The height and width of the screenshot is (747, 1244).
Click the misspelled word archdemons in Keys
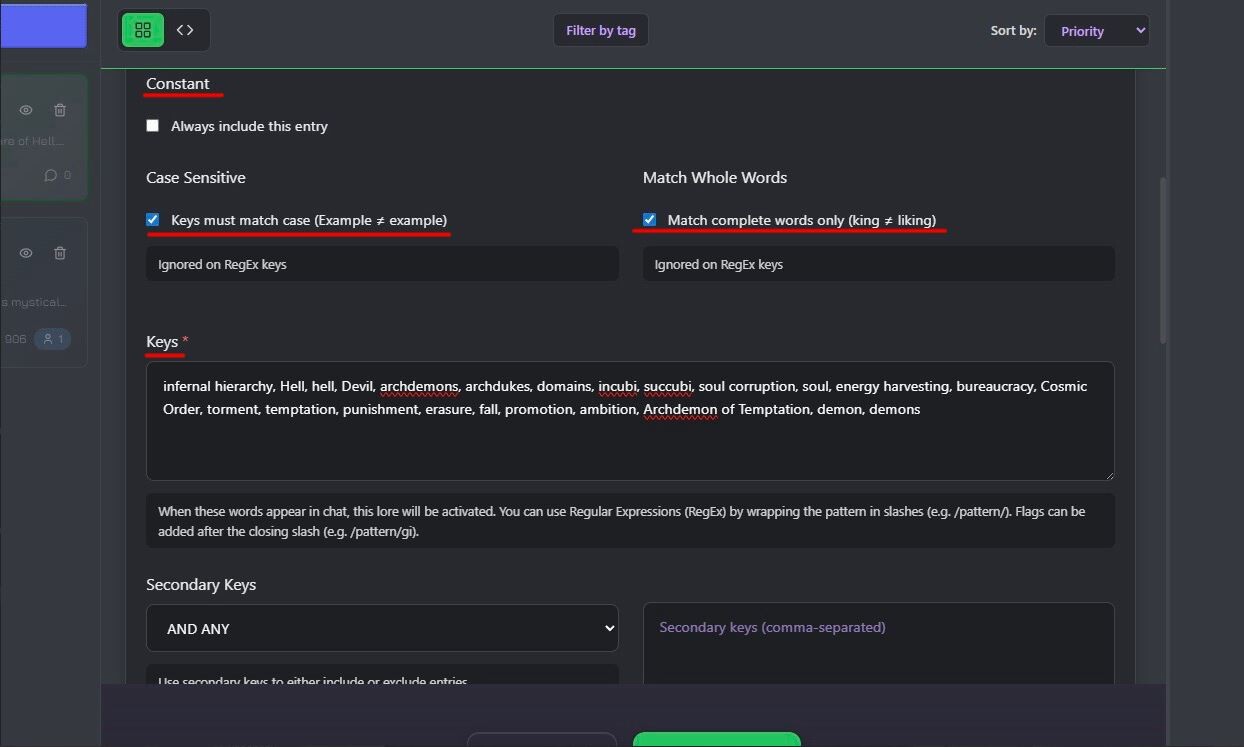[420, 386]
